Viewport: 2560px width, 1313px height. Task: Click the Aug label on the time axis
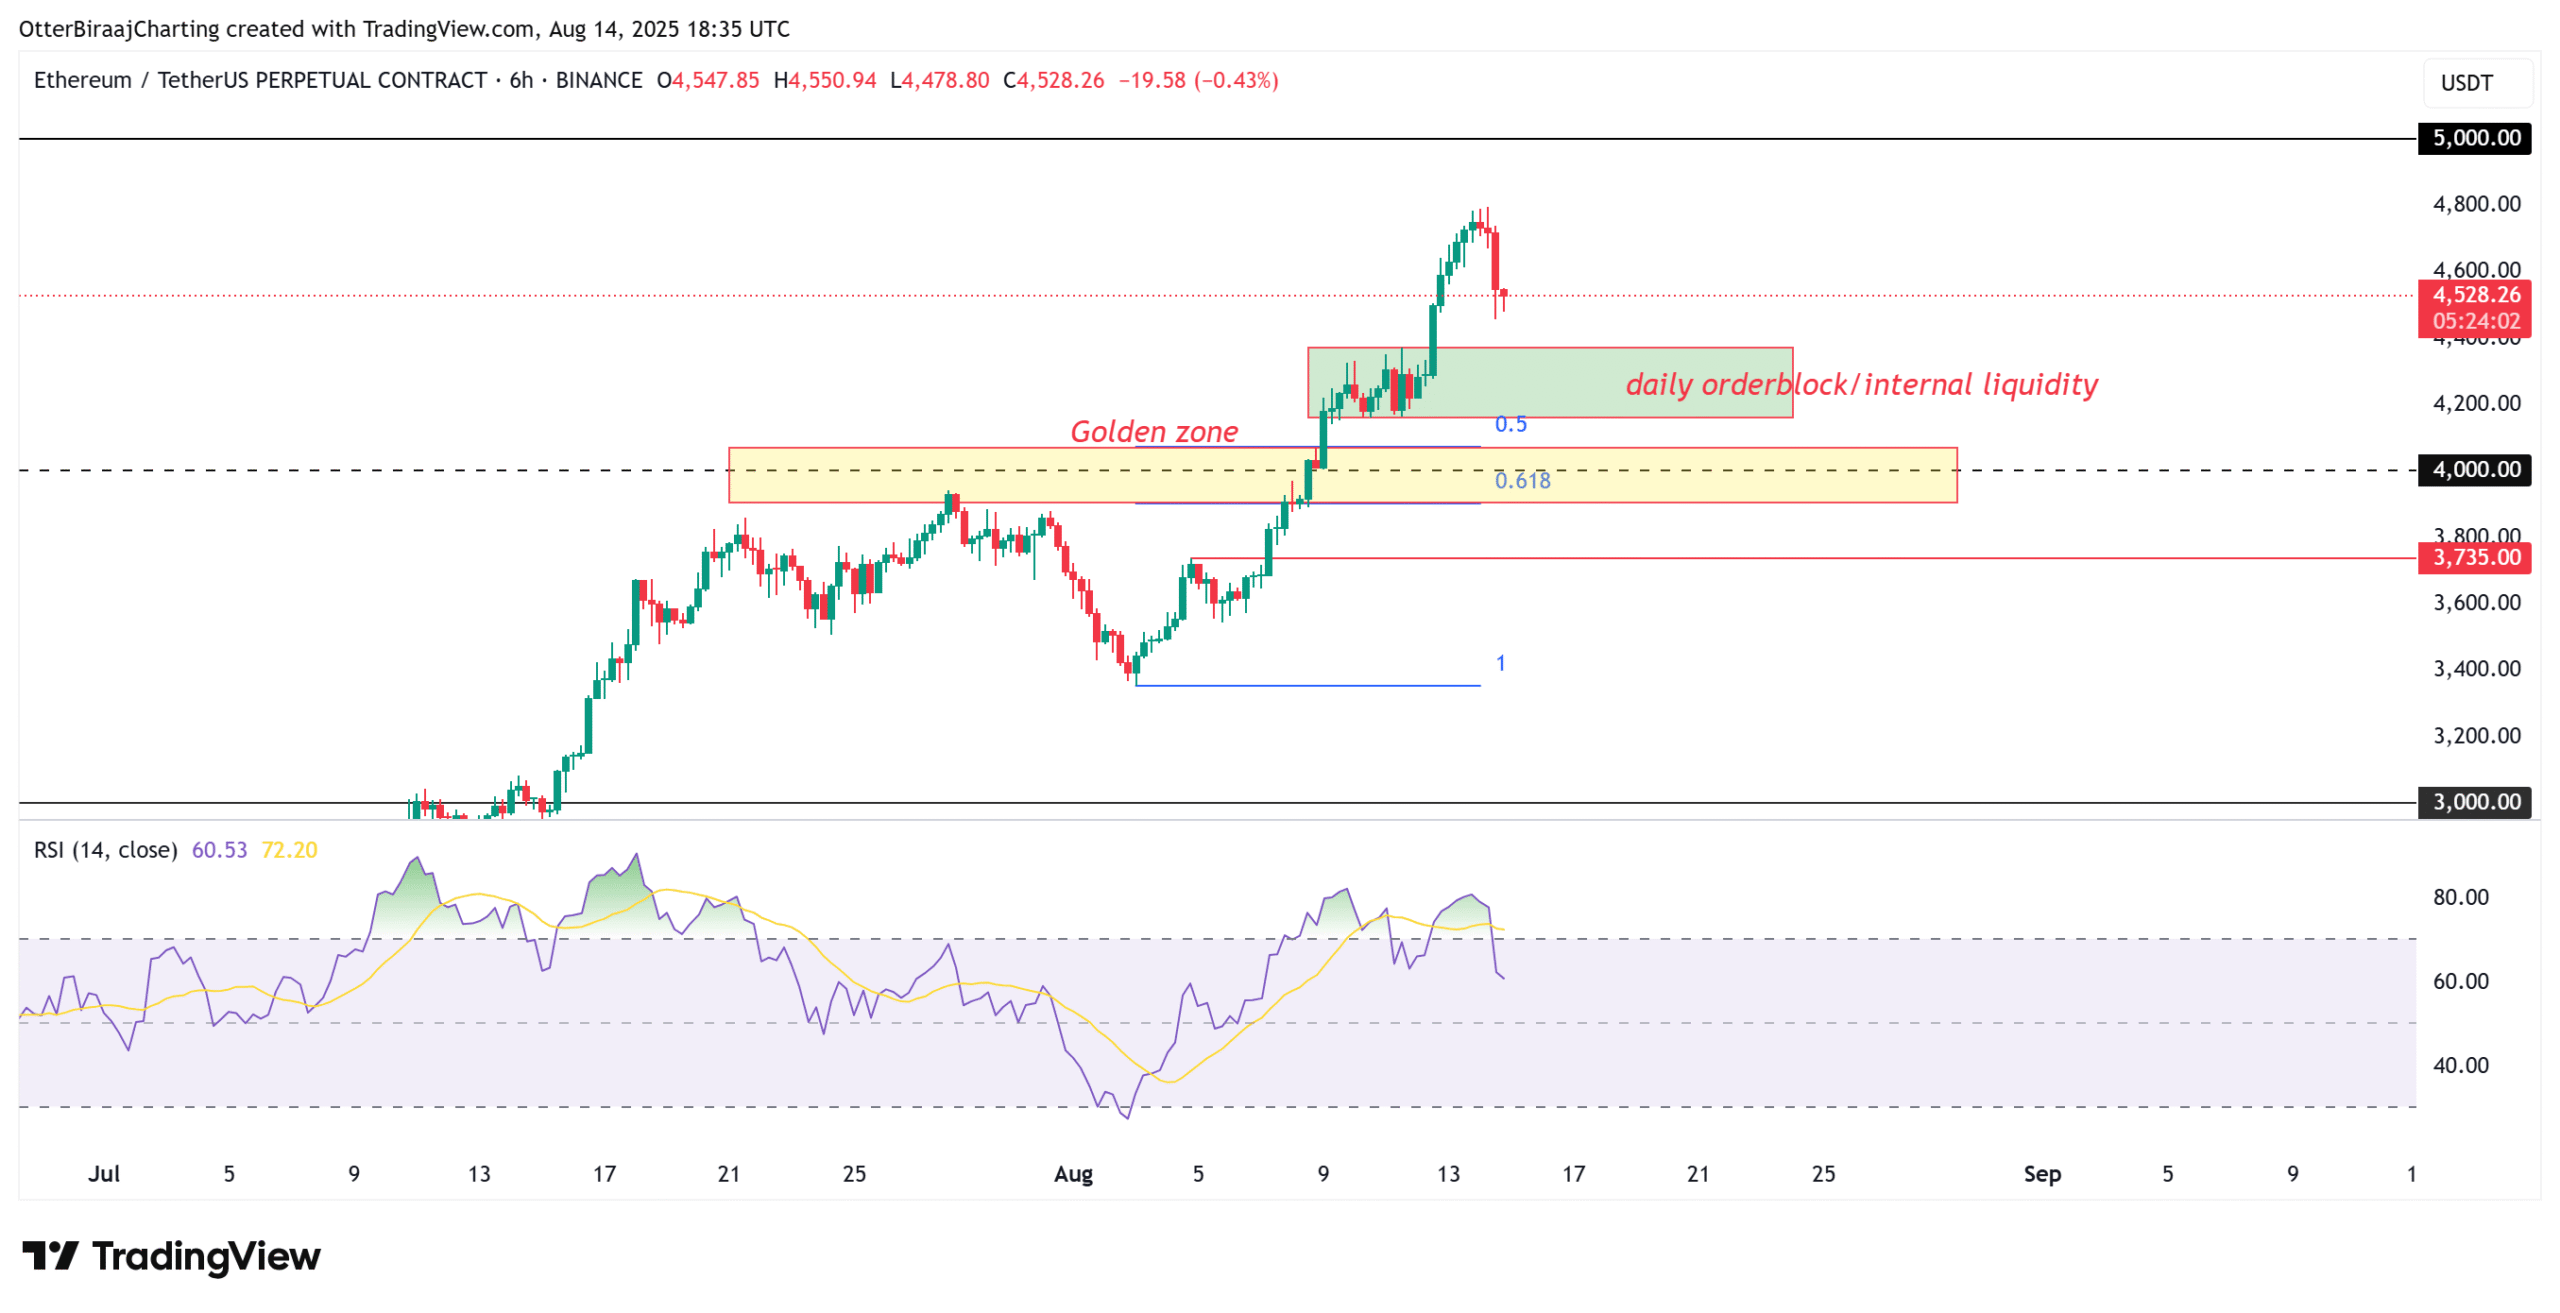click(1074, 1173)
